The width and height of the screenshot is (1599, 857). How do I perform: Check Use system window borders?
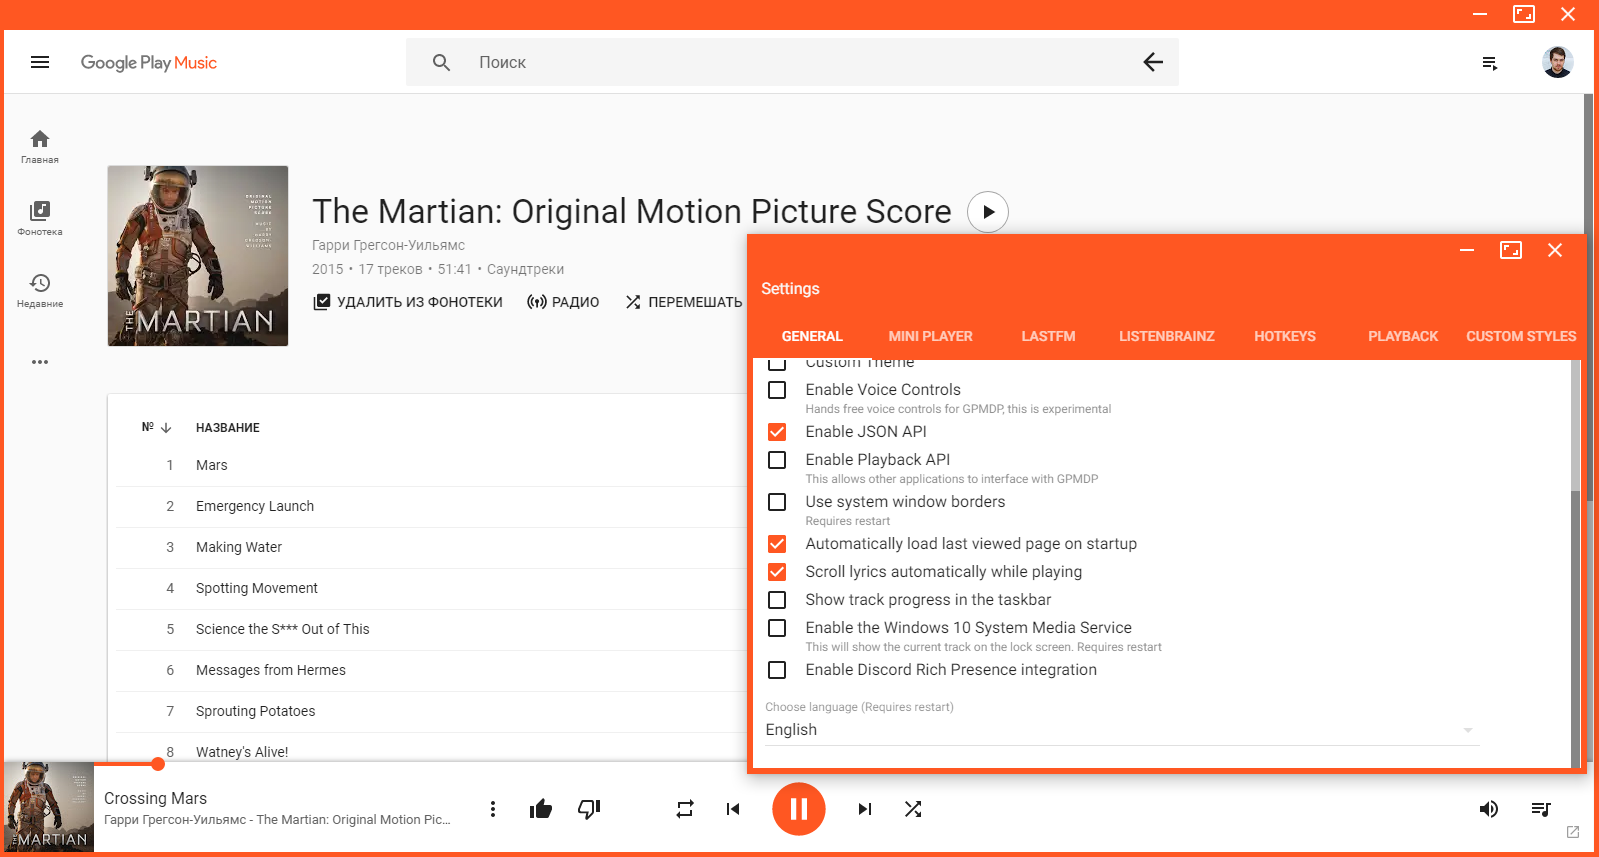coord(777,502)
